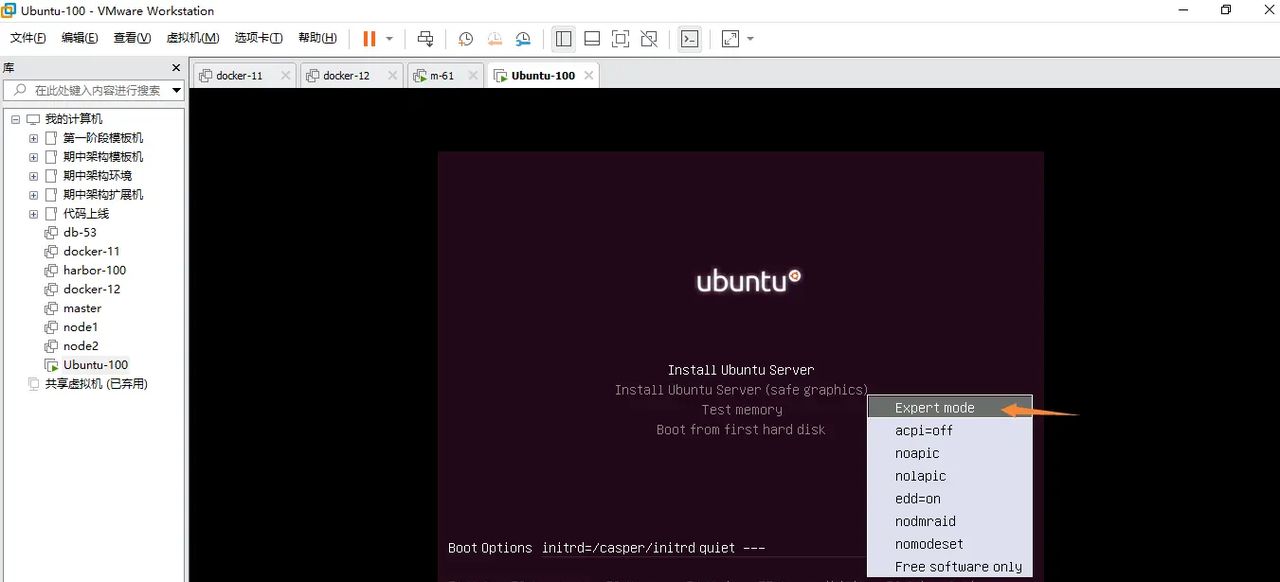
Task: Toggle Unity mode icon
Action: click(649, 38)
